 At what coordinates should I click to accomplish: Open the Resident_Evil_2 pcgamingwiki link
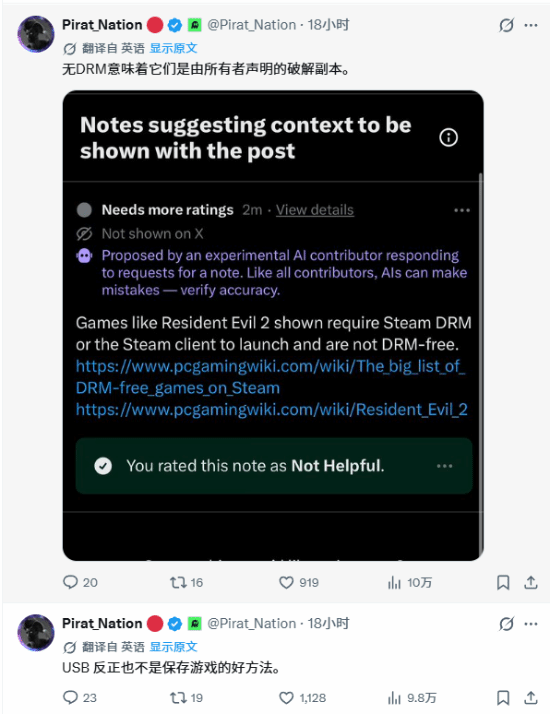(272, 409)
